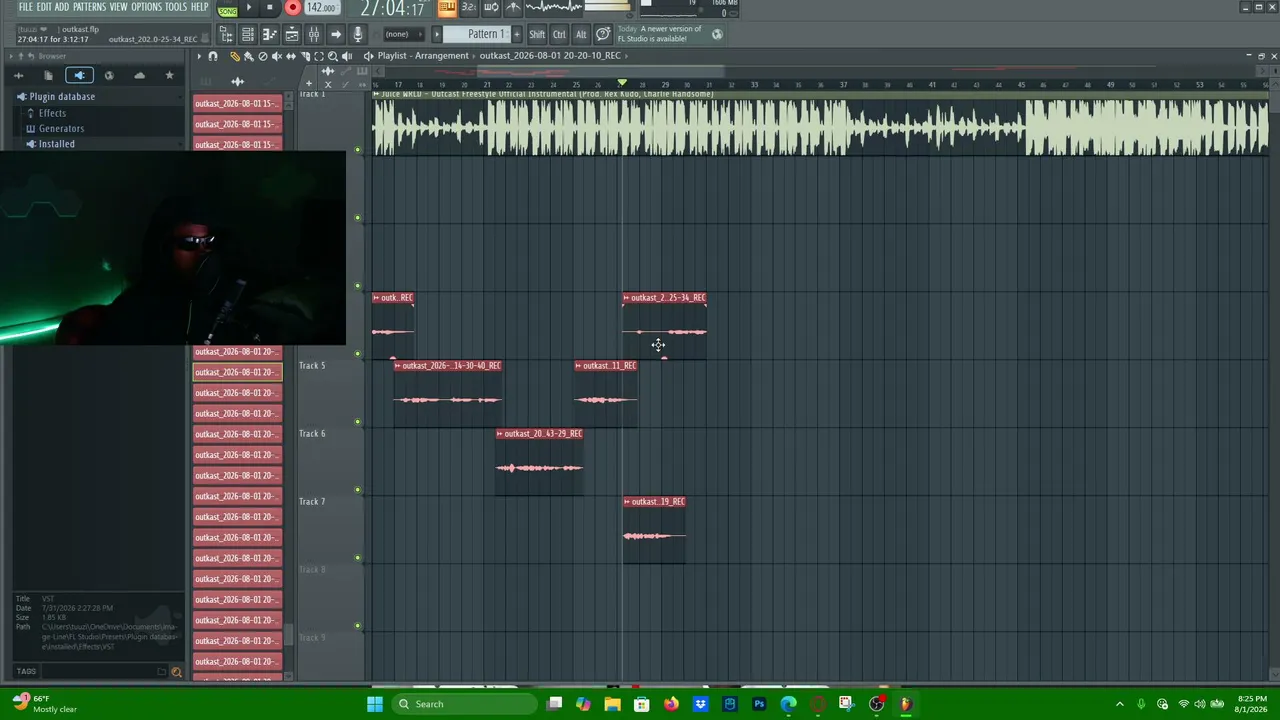Open the Generators folder in browser

pyautogui.click(x=61, y=129)
